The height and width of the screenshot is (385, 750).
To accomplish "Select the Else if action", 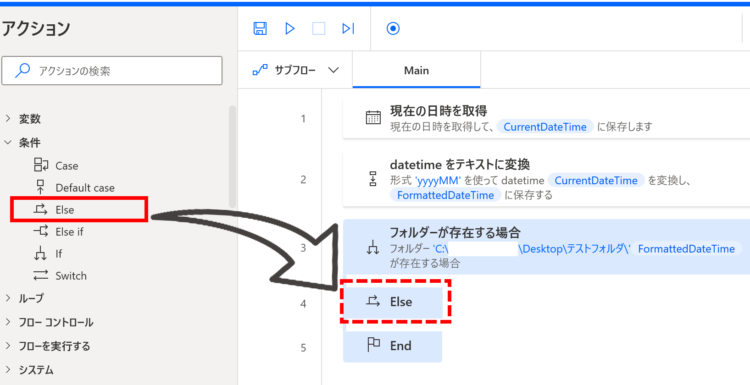I will (69, 232).
